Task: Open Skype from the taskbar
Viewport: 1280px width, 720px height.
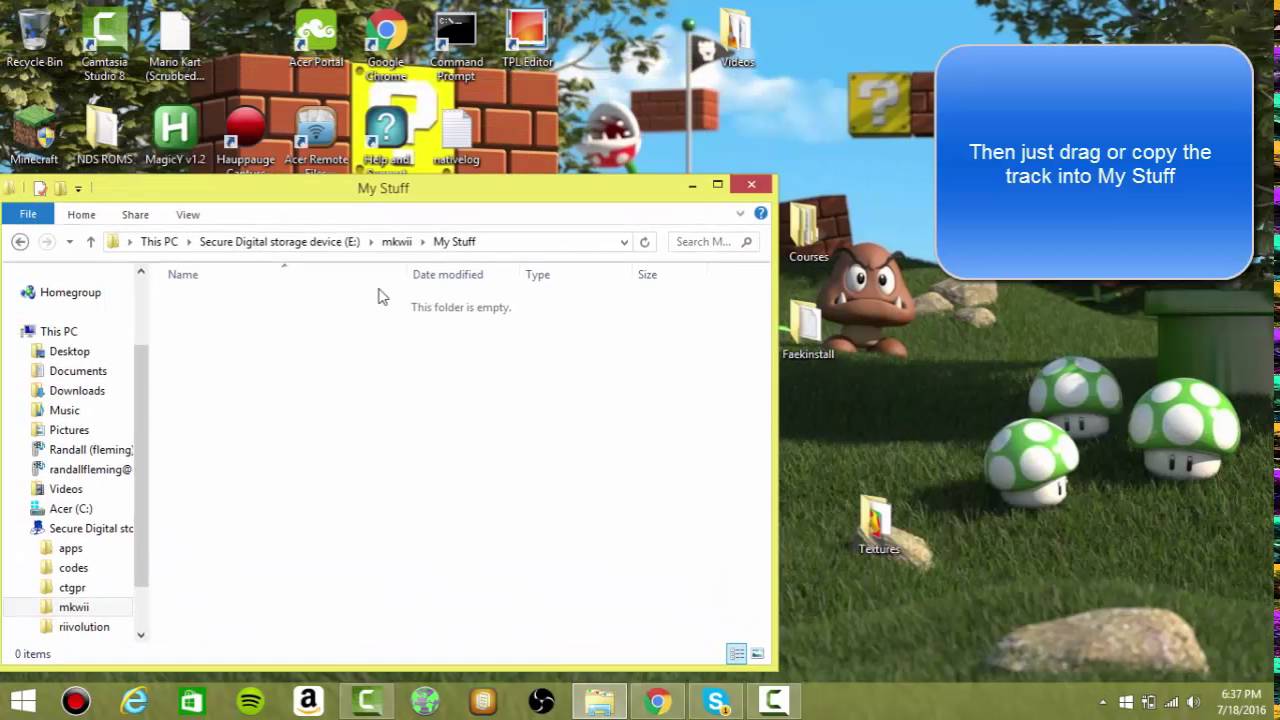Action: (x=716, y=702)
